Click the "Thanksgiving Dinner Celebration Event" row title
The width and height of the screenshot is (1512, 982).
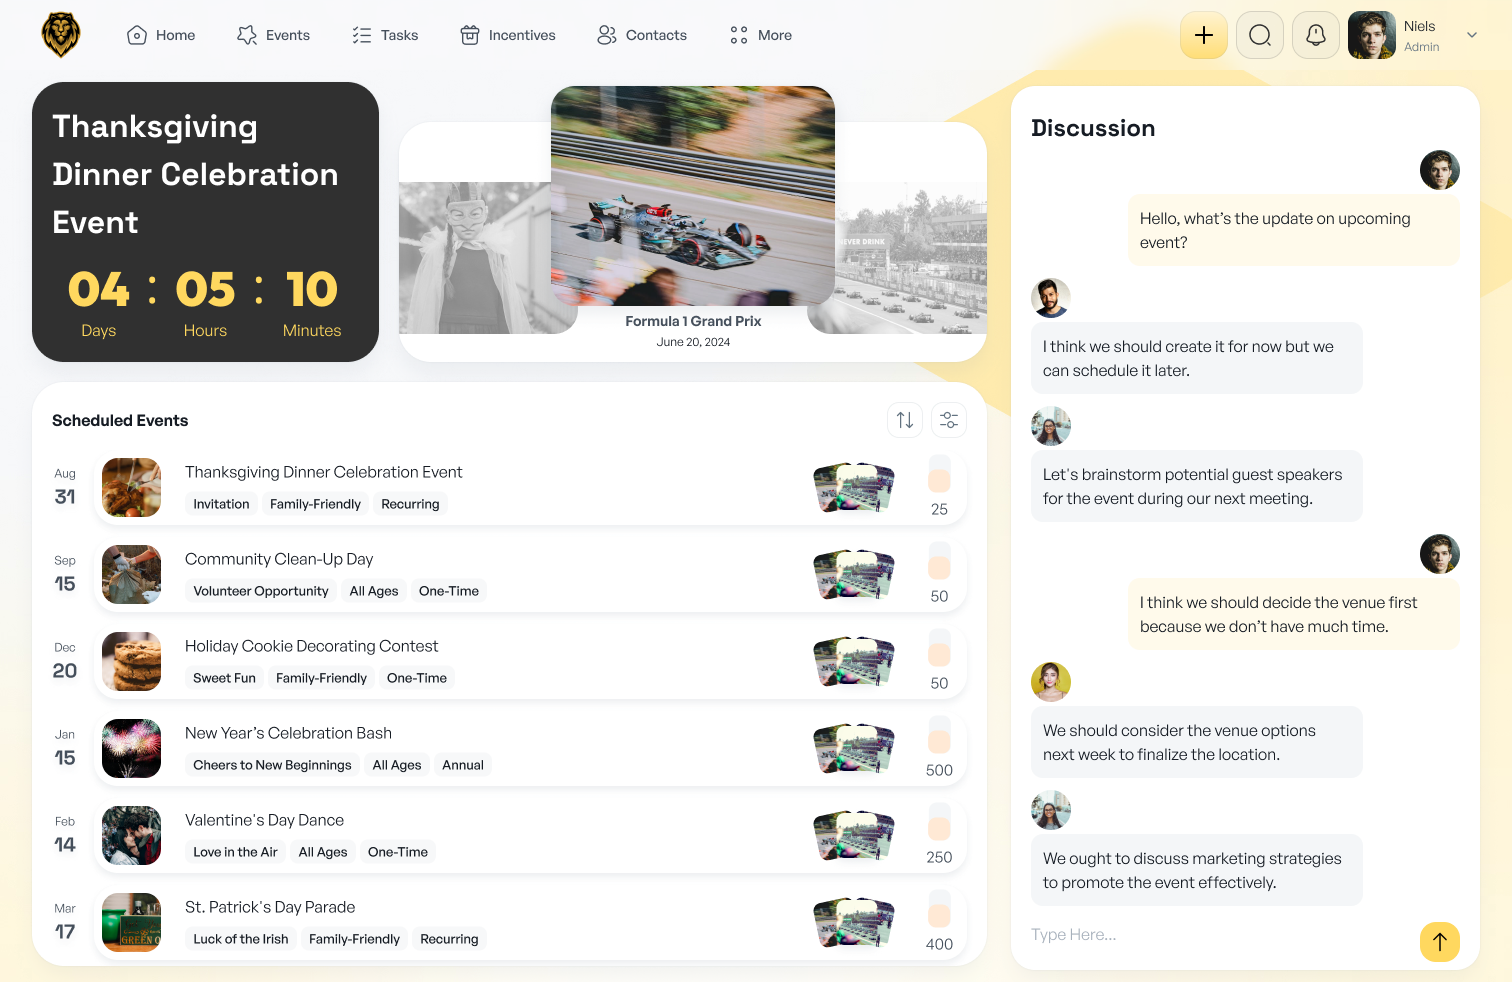(323, 472)
